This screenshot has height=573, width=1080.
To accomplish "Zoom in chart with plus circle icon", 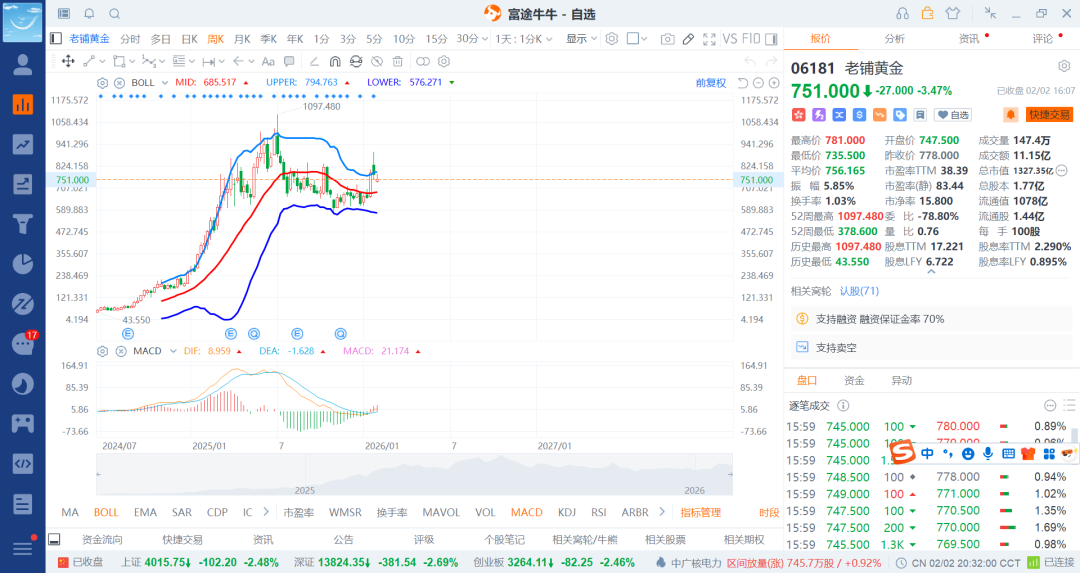I will (x=774, y=83).
